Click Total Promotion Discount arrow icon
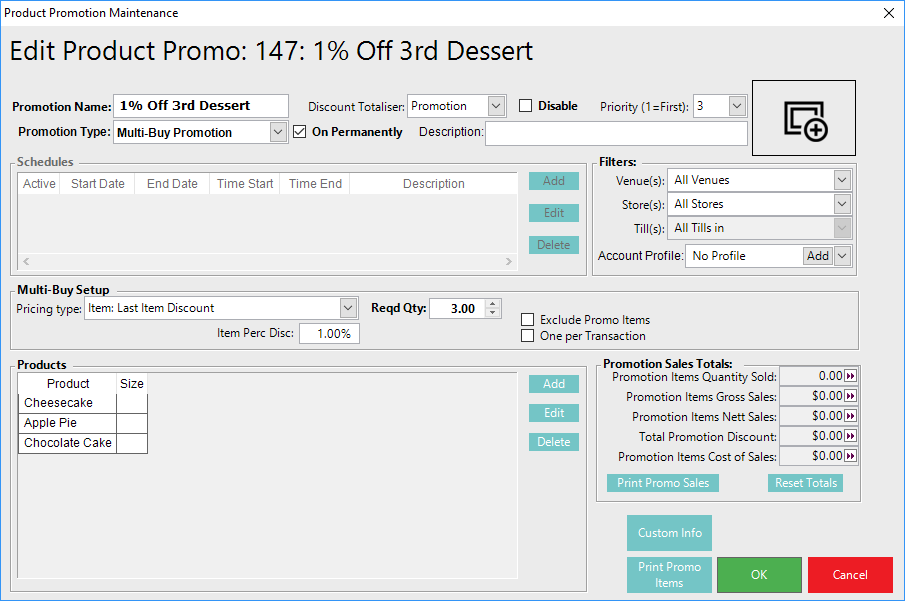 tap(851, 436)
